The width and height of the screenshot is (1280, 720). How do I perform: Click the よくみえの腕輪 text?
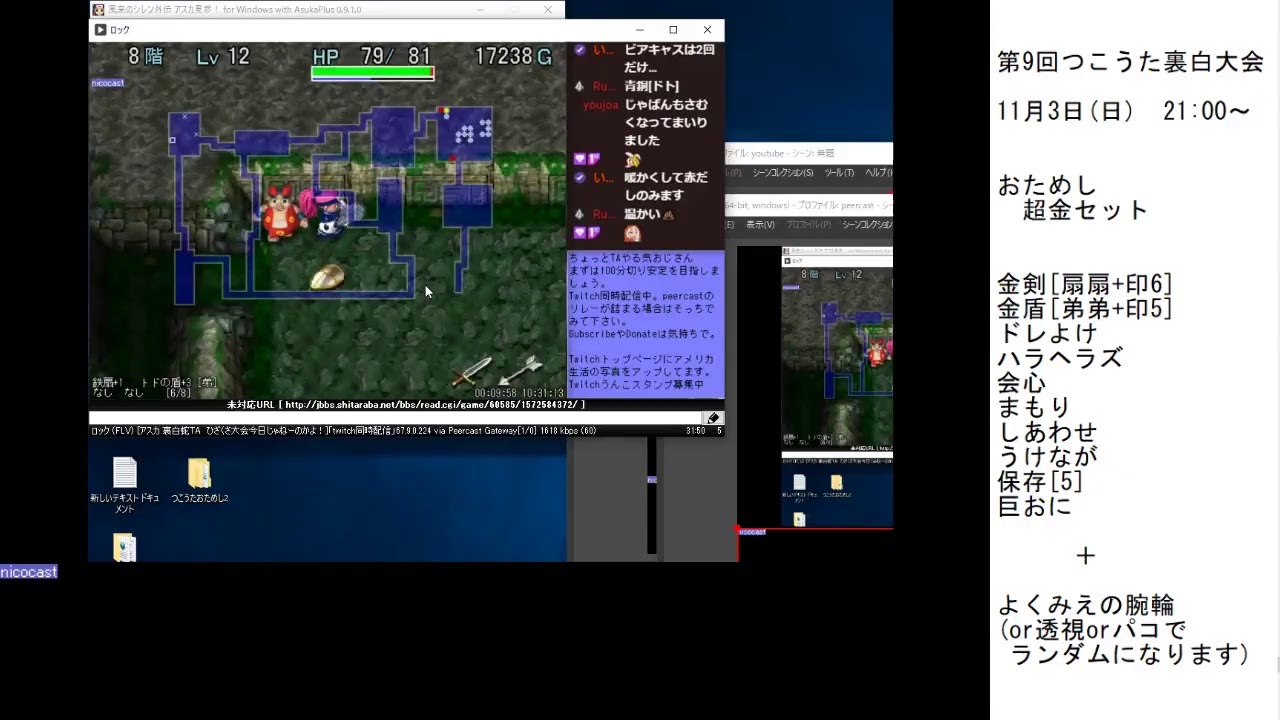pyautogui.click(x=1086, y=605)
